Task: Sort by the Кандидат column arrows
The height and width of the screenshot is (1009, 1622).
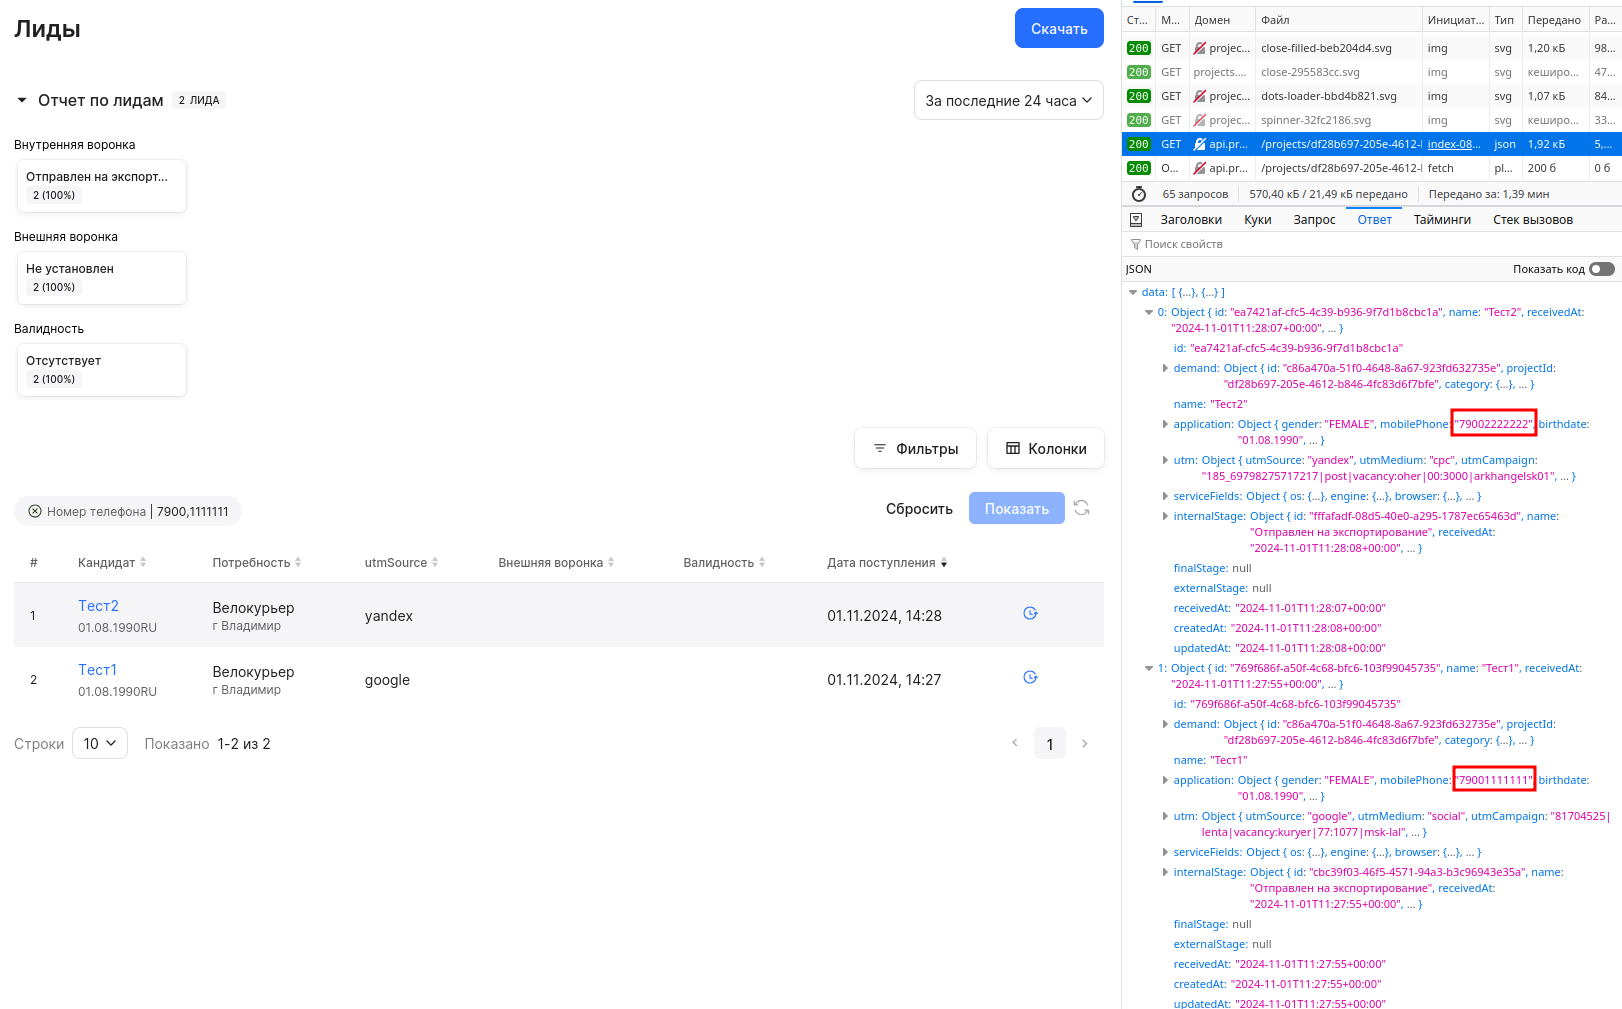Action: (x=143, y=563)
